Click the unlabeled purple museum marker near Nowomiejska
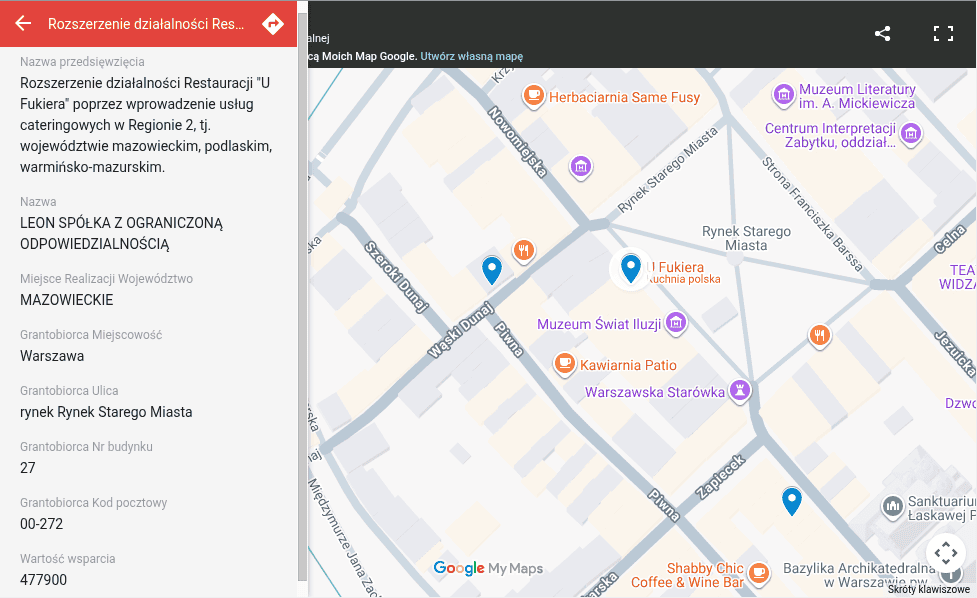977x598 pixels. point(581,166)
